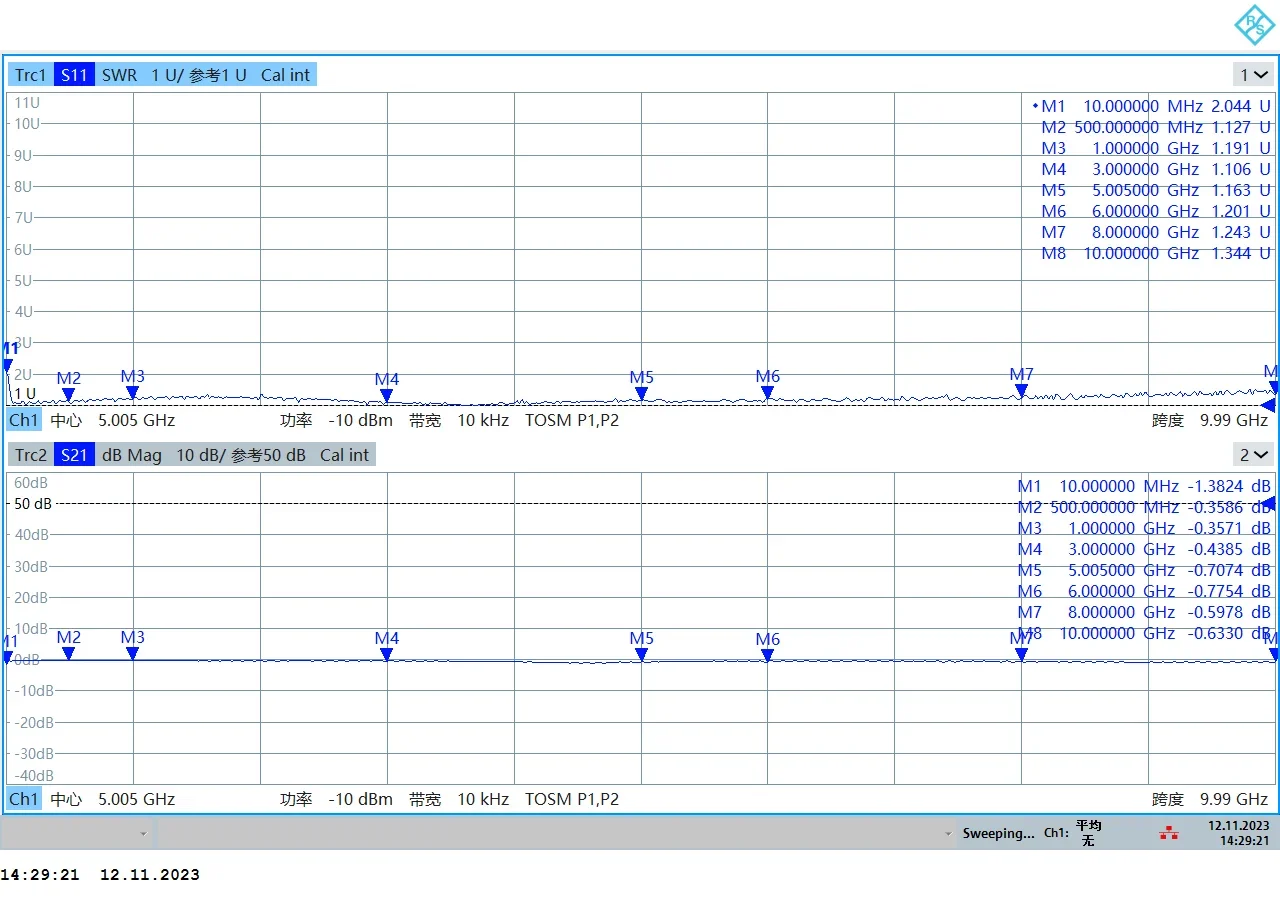Click the 'Sweeping...' status indicator
The width and height of the screenshot is (1280, 900).
point(998,833)
